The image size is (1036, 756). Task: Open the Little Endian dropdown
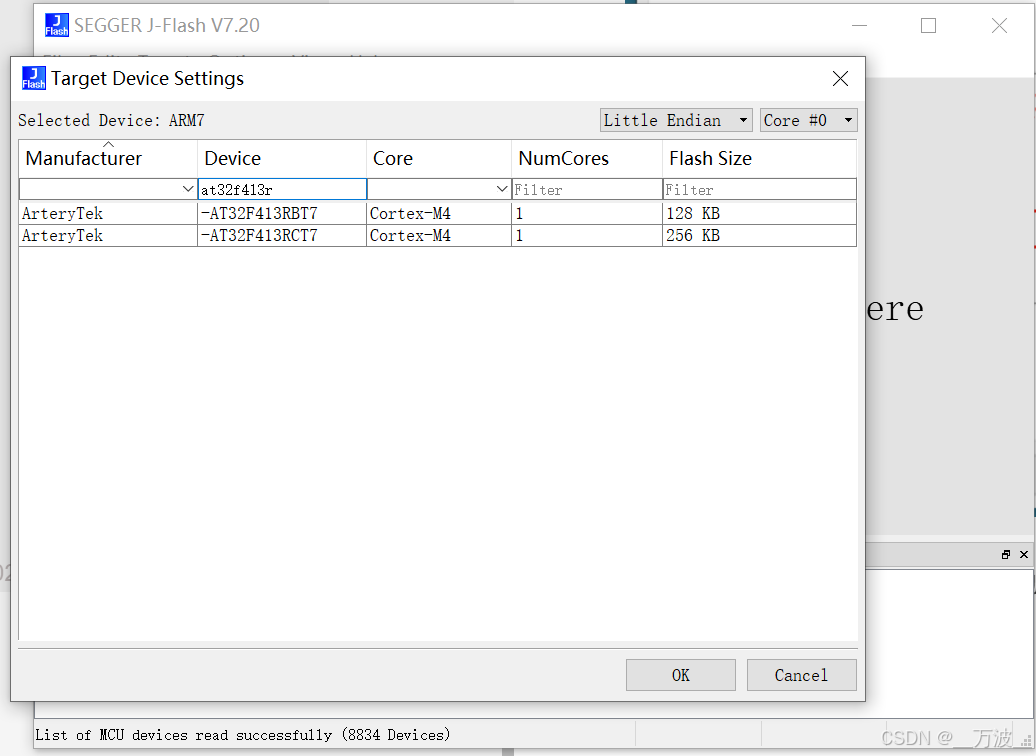coord(676,120)
